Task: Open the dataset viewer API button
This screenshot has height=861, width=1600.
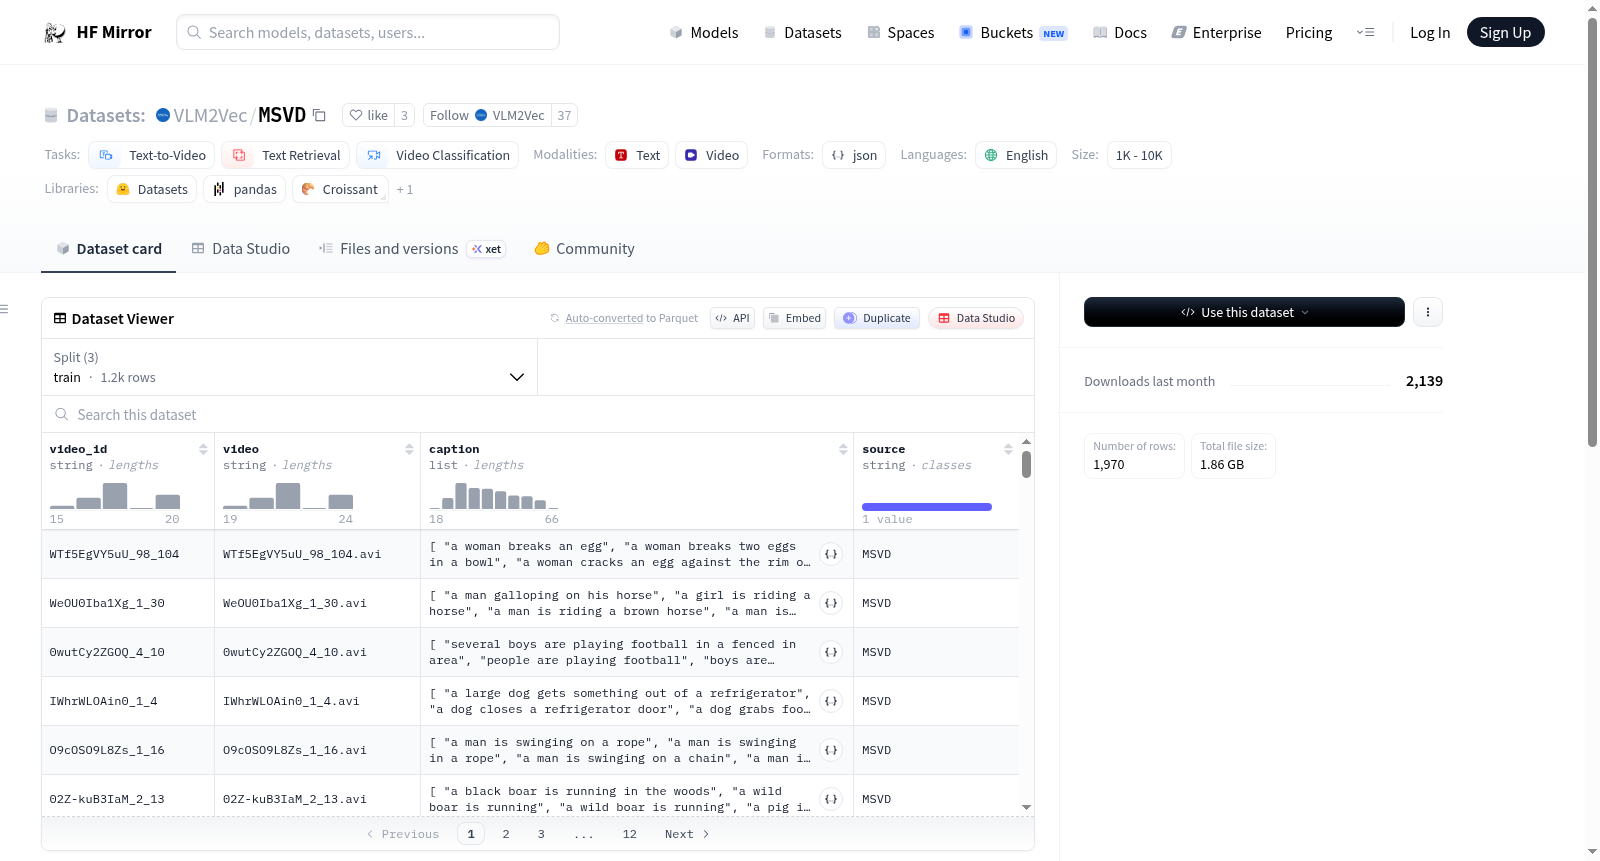Action: click(732, 318)
